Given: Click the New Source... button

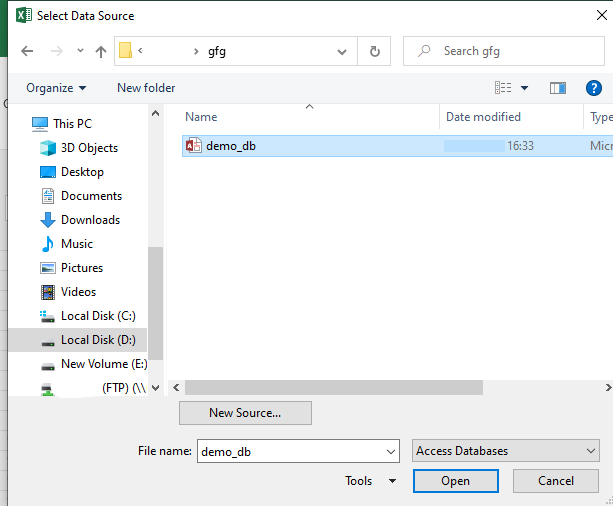Looking at the screenshot, I should click(245, 413).
